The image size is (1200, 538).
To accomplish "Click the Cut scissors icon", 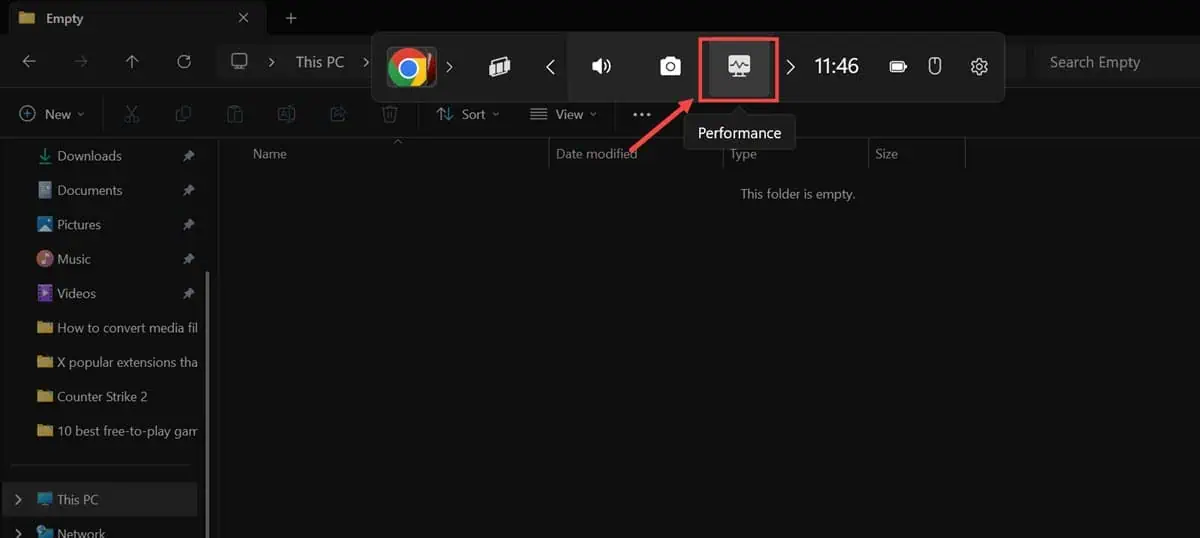I will click(x=131, y=114).
